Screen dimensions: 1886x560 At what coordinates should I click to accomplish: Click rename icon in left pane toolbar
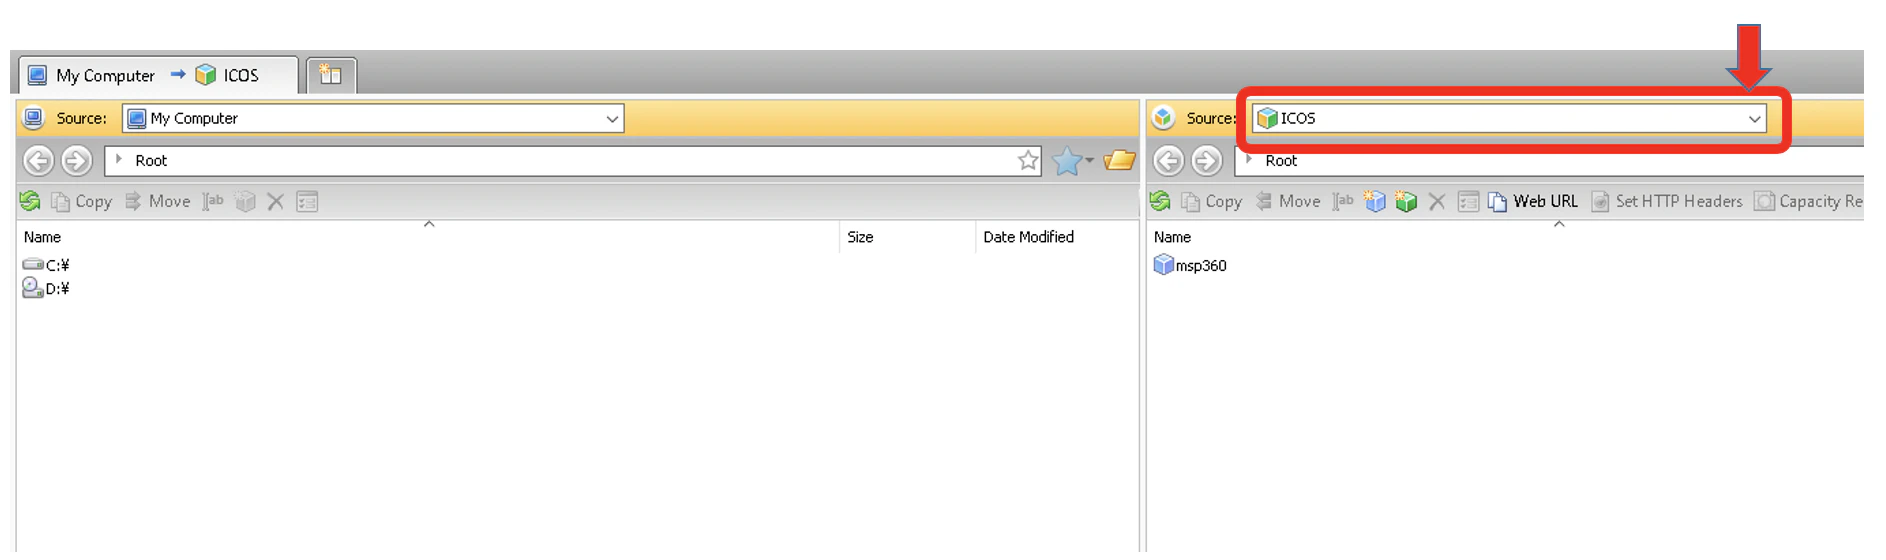coord(213,201)
